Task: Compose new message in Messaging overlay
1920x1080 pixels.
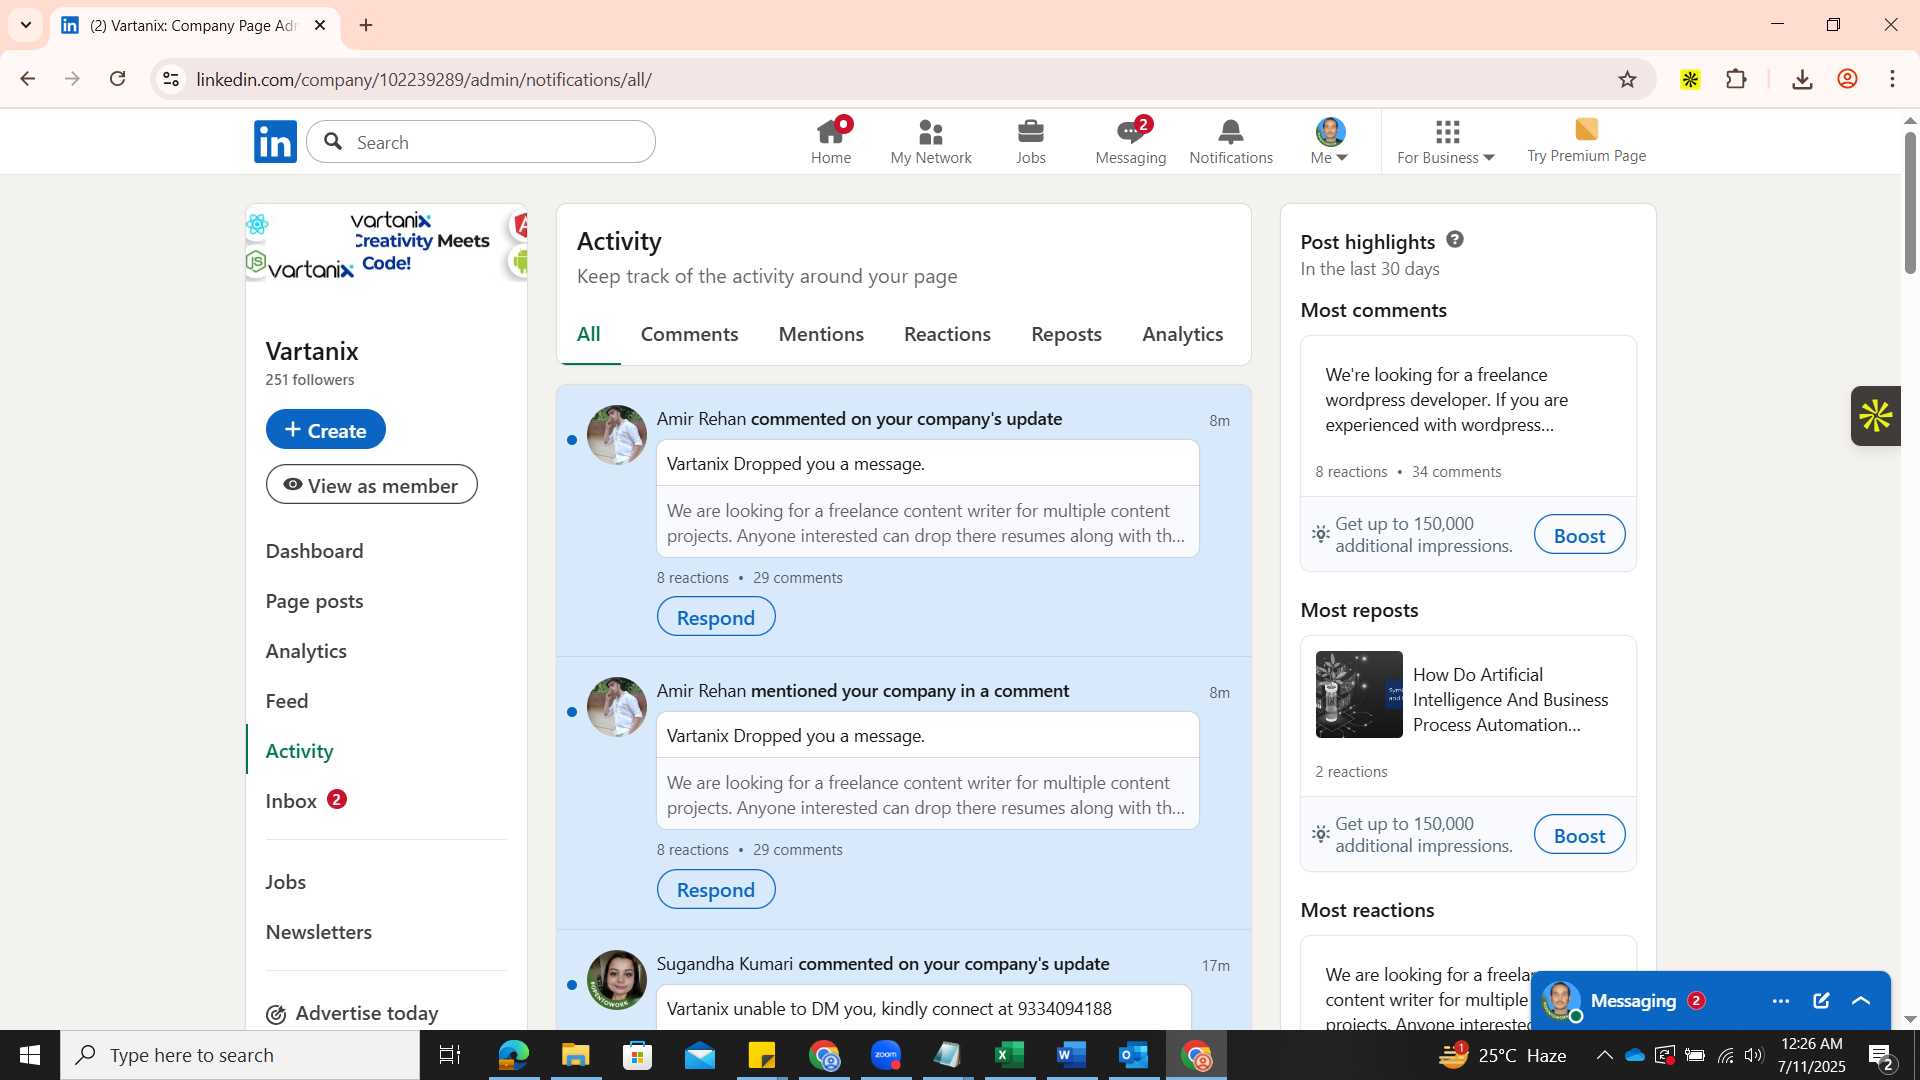Action: point(1821,1001)
